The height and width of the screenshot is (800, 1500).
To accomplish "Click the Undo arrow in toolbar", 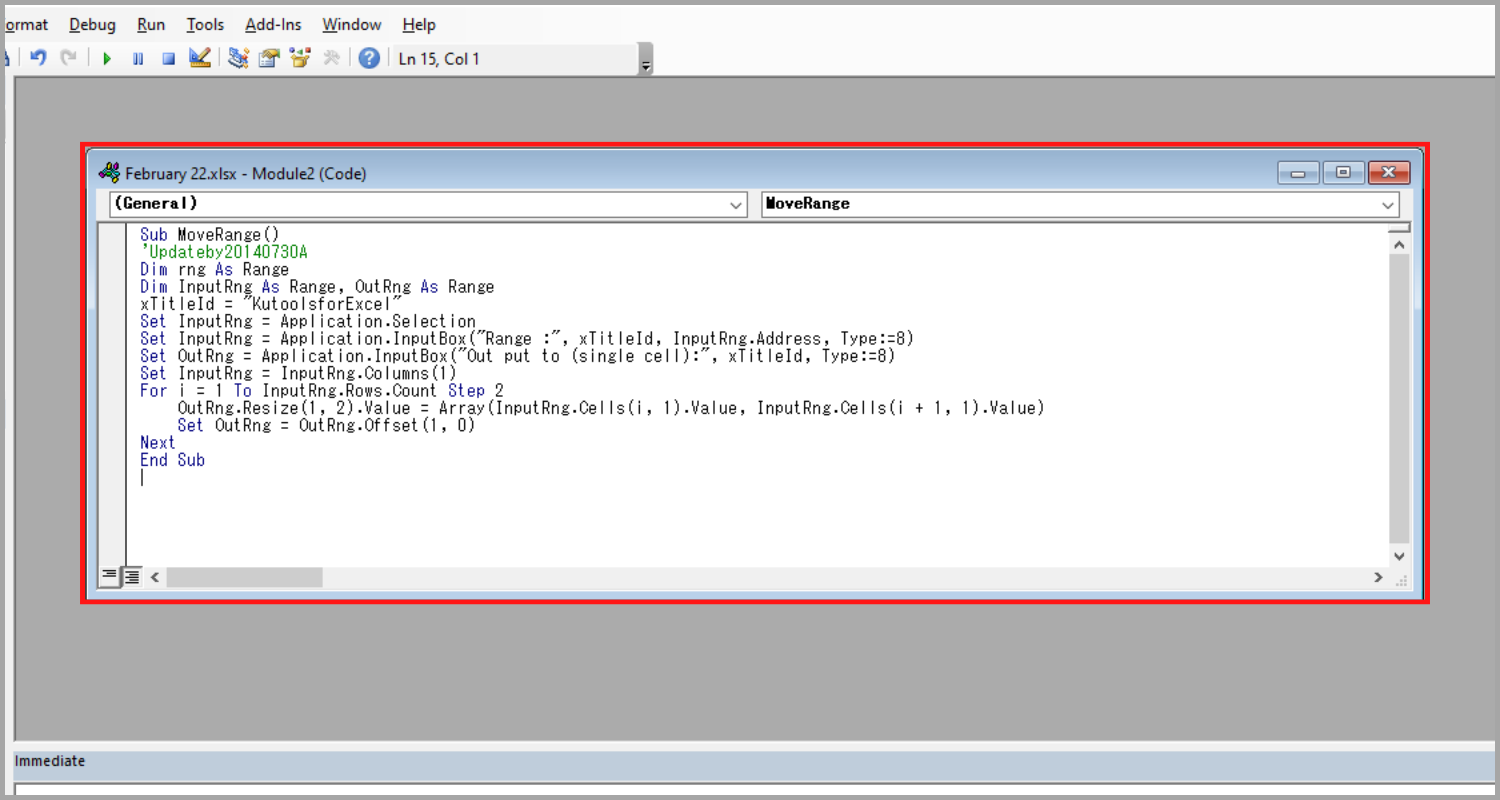I will (38, 58).
